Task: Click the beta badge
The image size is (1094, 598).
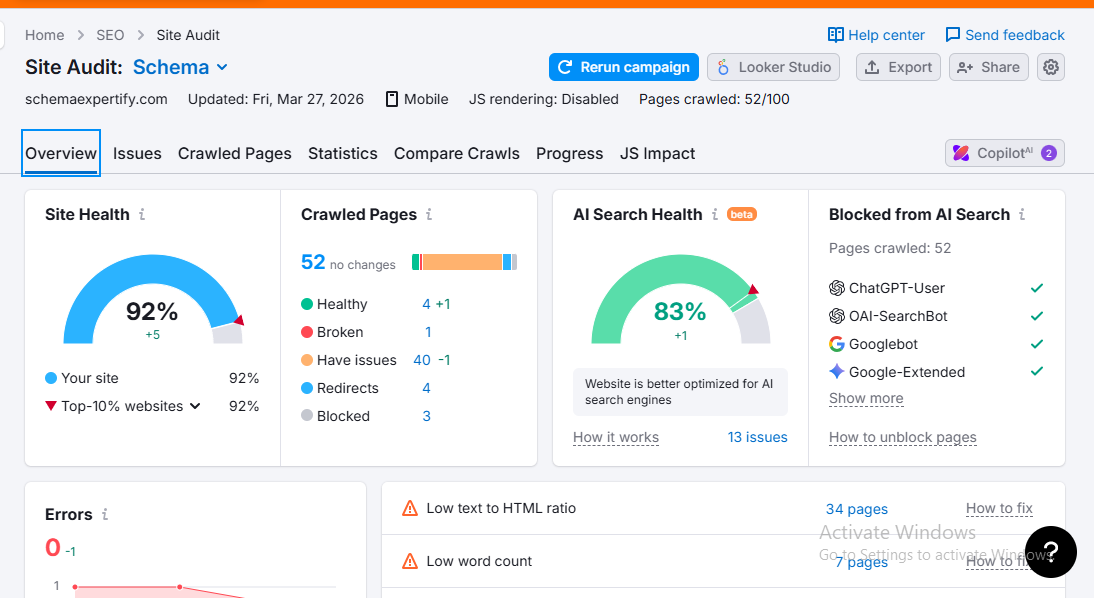Action: point(742,214)
